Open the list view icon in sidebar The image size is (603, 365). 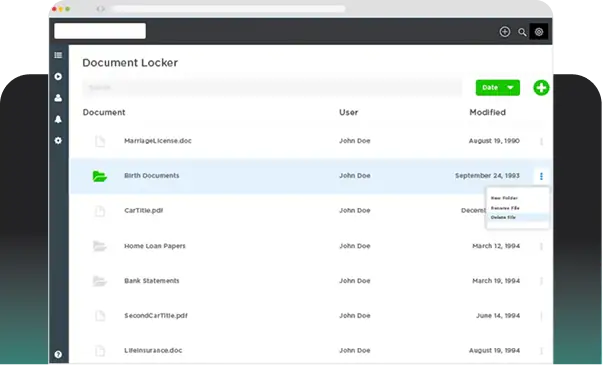(x=58, y=55)
